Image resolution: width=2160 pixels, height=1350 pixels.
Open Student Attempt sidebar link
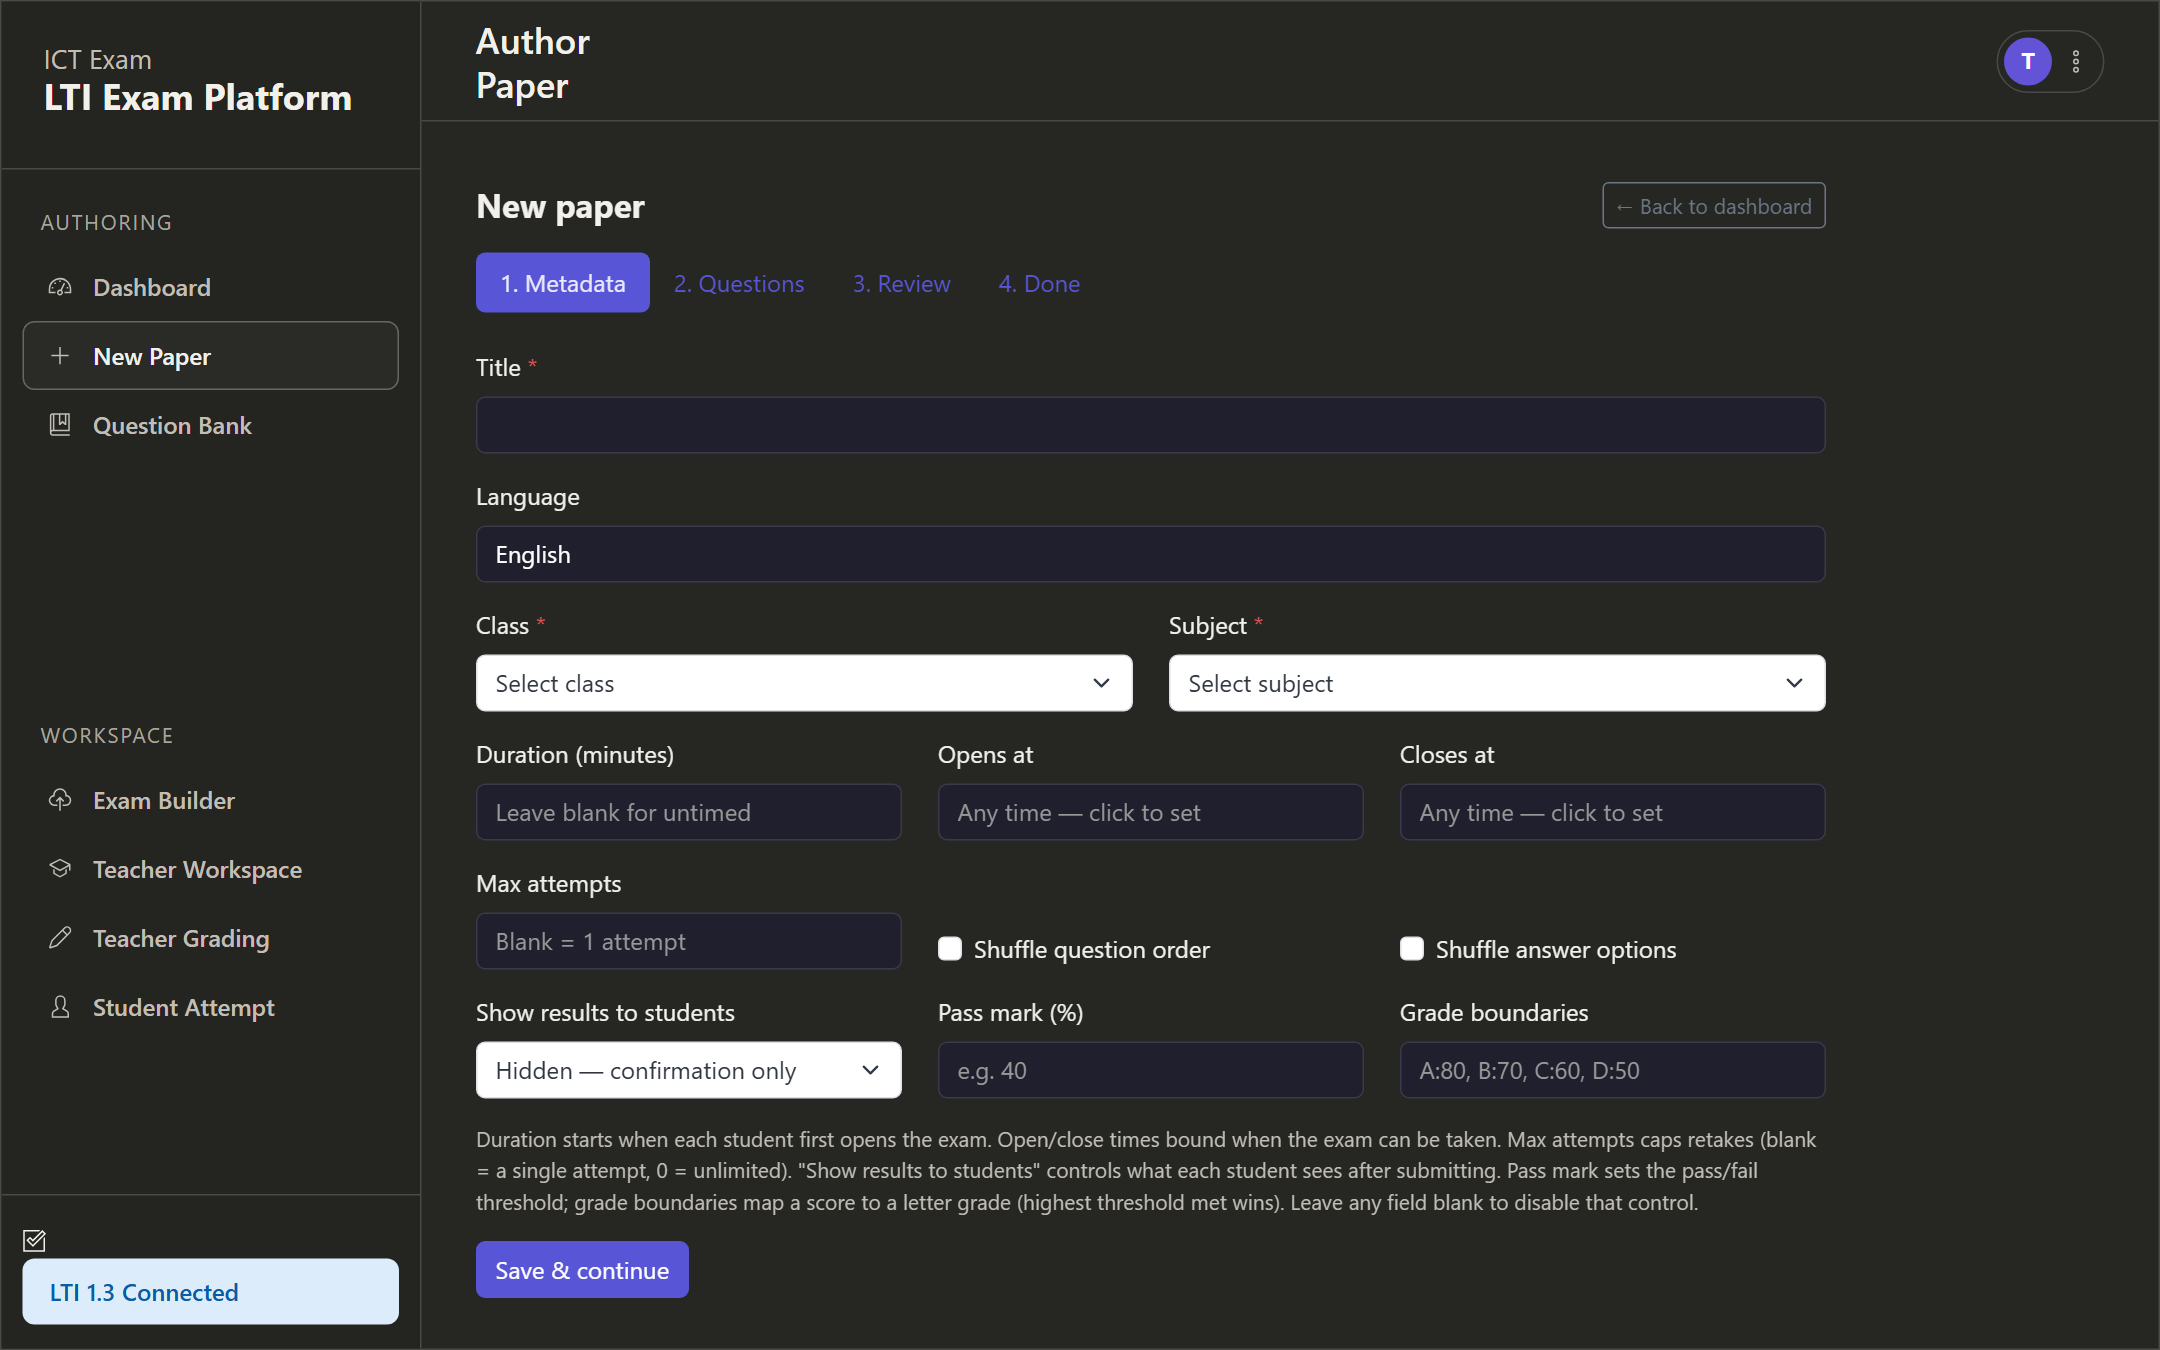[210, 1008]
